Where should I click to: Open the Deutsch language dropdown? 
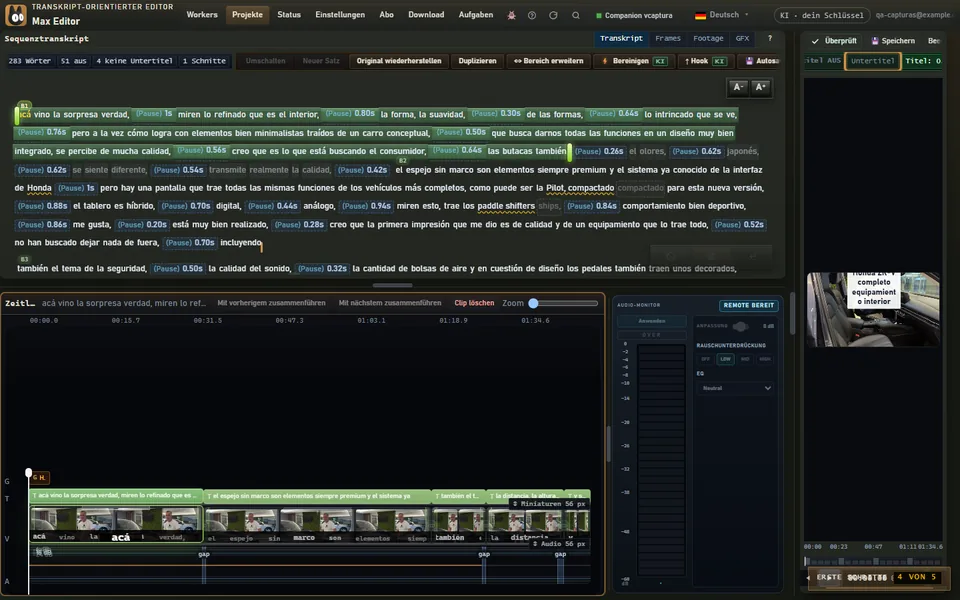(721, 15)
